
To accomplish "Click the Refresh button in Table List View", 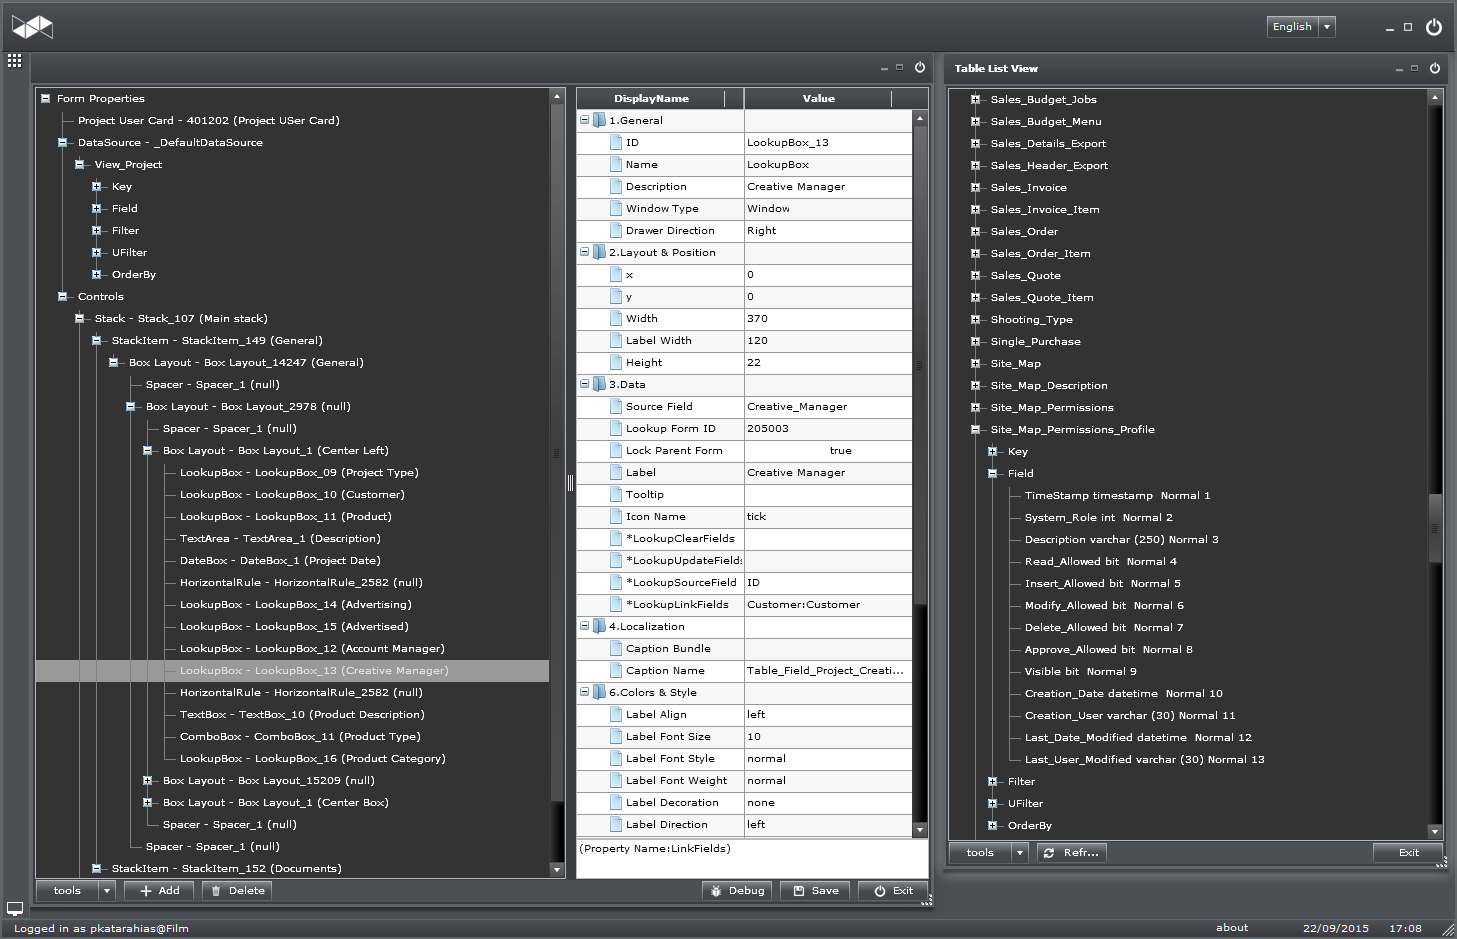I will 1070,853.
